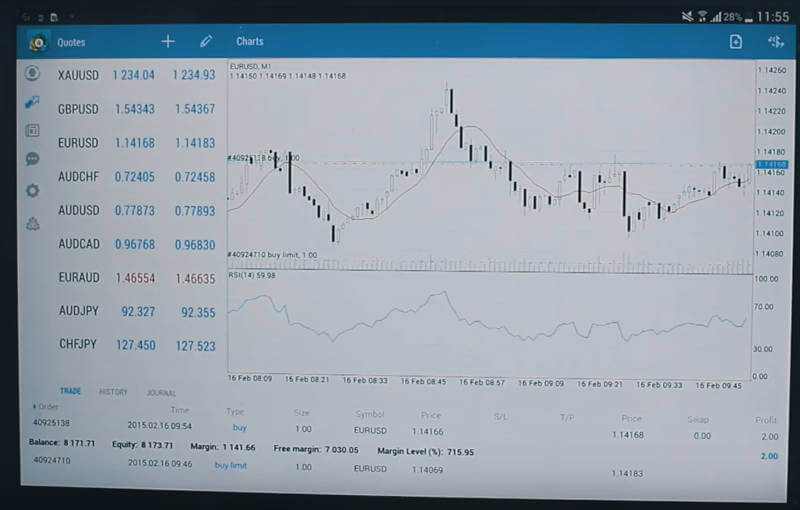Tap the bottom sidebar icon below the gear
The image size is (800, 510).
[x=33, y=223]
